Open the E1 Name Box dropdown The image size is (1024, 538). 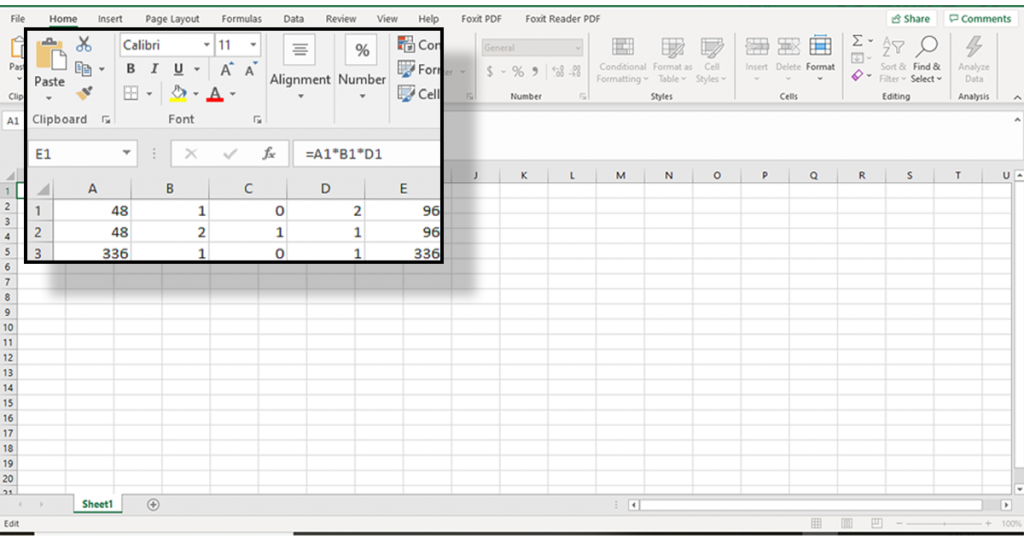(x=126, y=153)
